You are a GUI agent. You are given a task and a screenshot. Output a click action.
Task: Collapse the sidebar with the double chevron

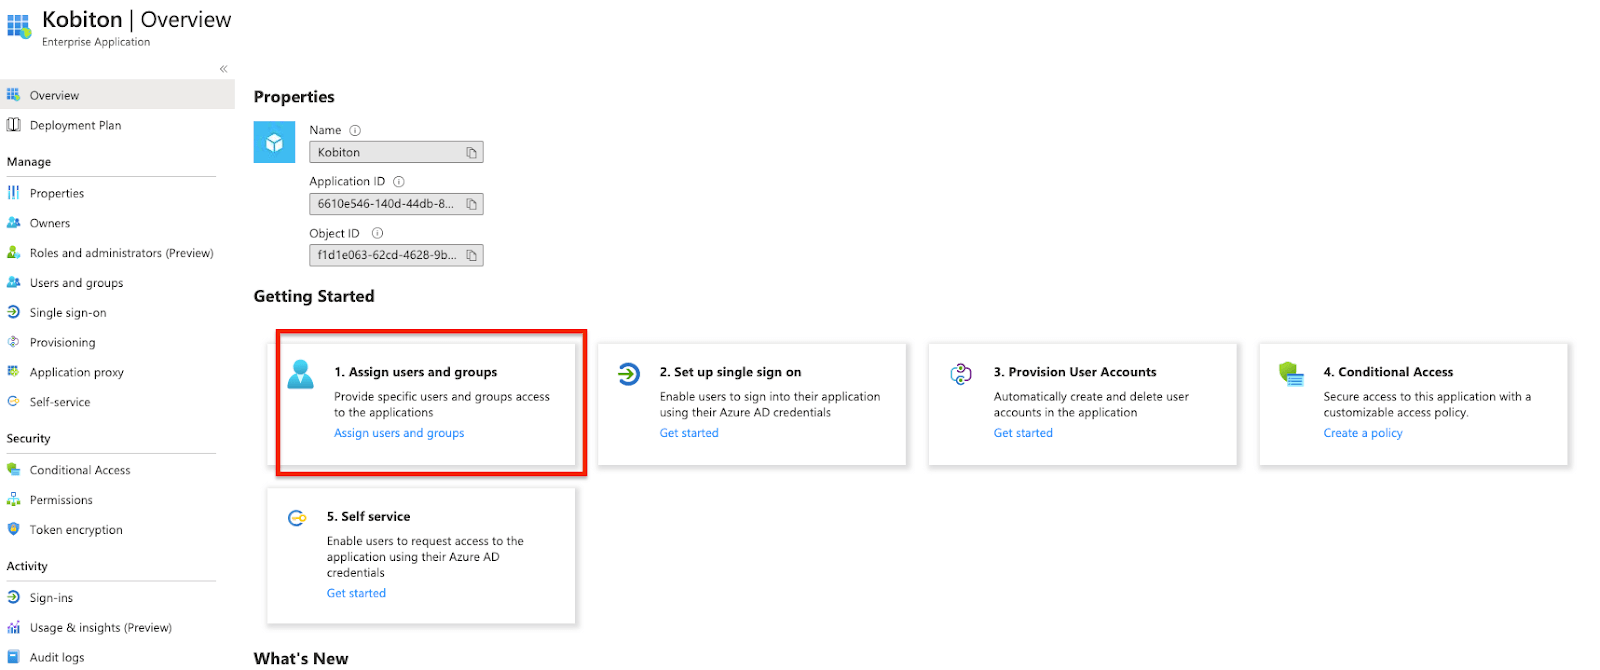coord(223,69)
